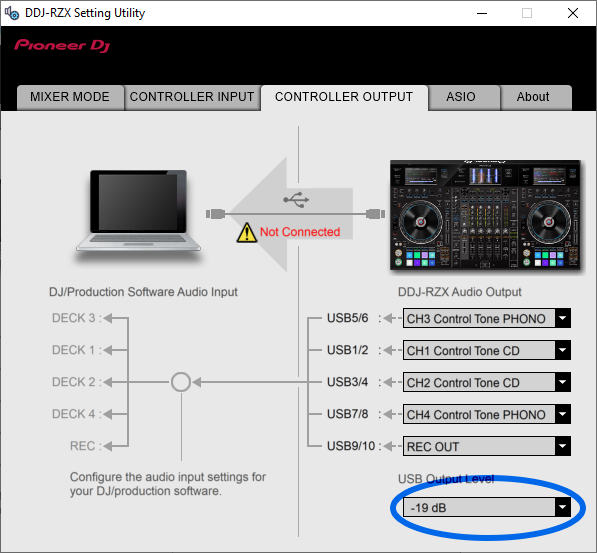This screenshot has width=597, height=553.
Task: Expand the USB5/6 output dropdown
Action: pos(487,318)
